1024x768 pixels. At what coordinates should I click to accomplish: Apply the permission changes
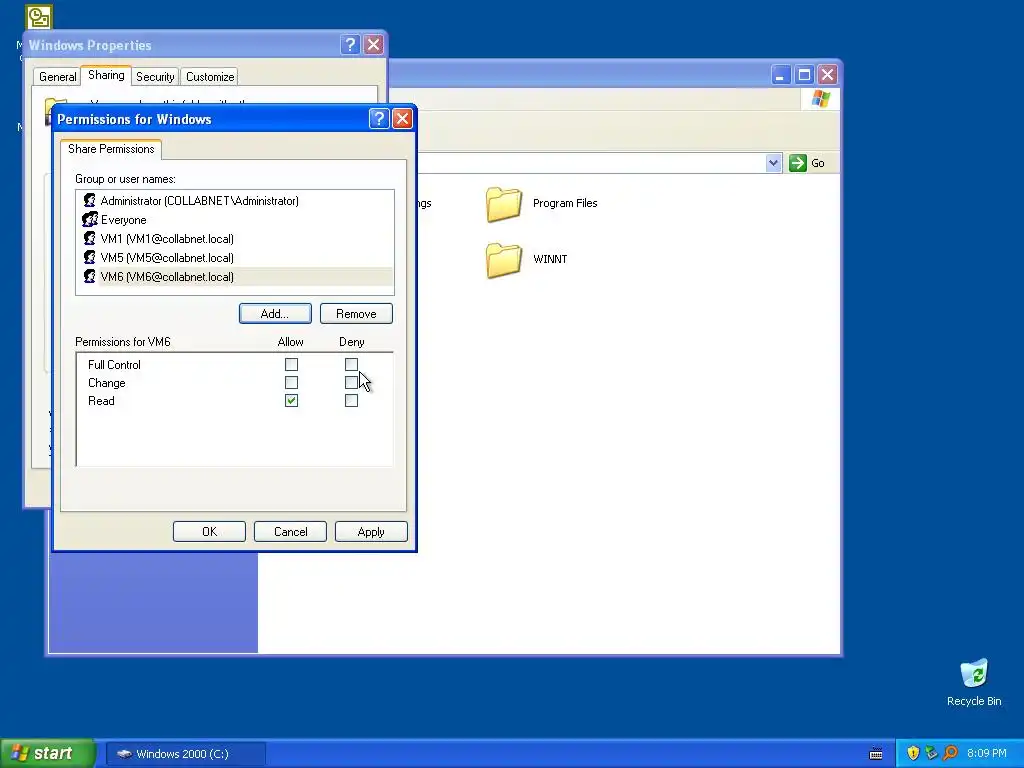[x=371, y=532]
